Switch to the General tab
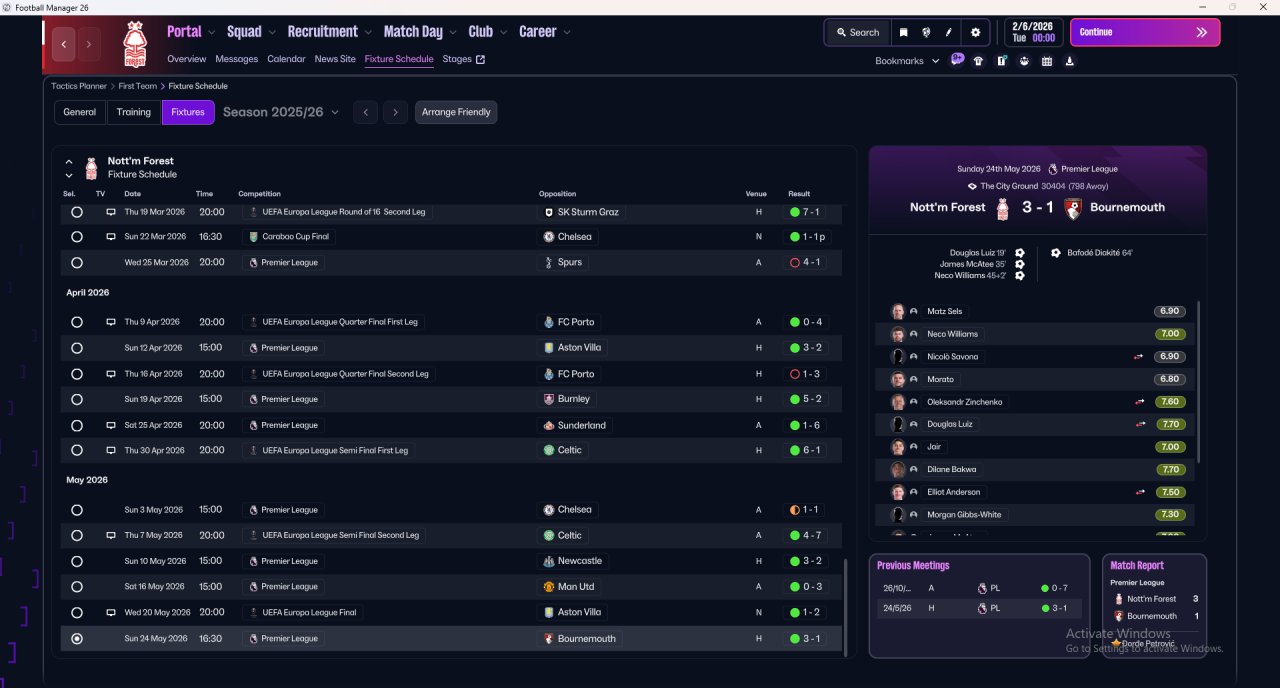Viewport: 1280px width, 688px height. click(x=80, y=112)
